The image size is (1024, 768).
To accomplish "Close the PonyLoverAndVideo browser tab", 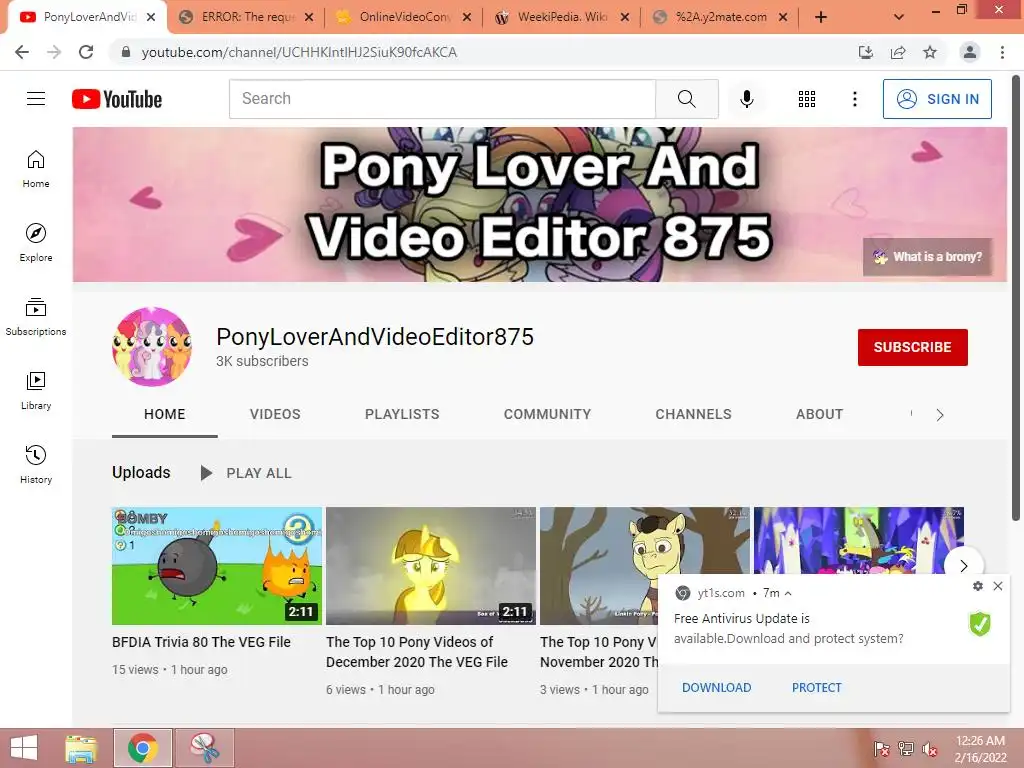I will click(151, 17).
